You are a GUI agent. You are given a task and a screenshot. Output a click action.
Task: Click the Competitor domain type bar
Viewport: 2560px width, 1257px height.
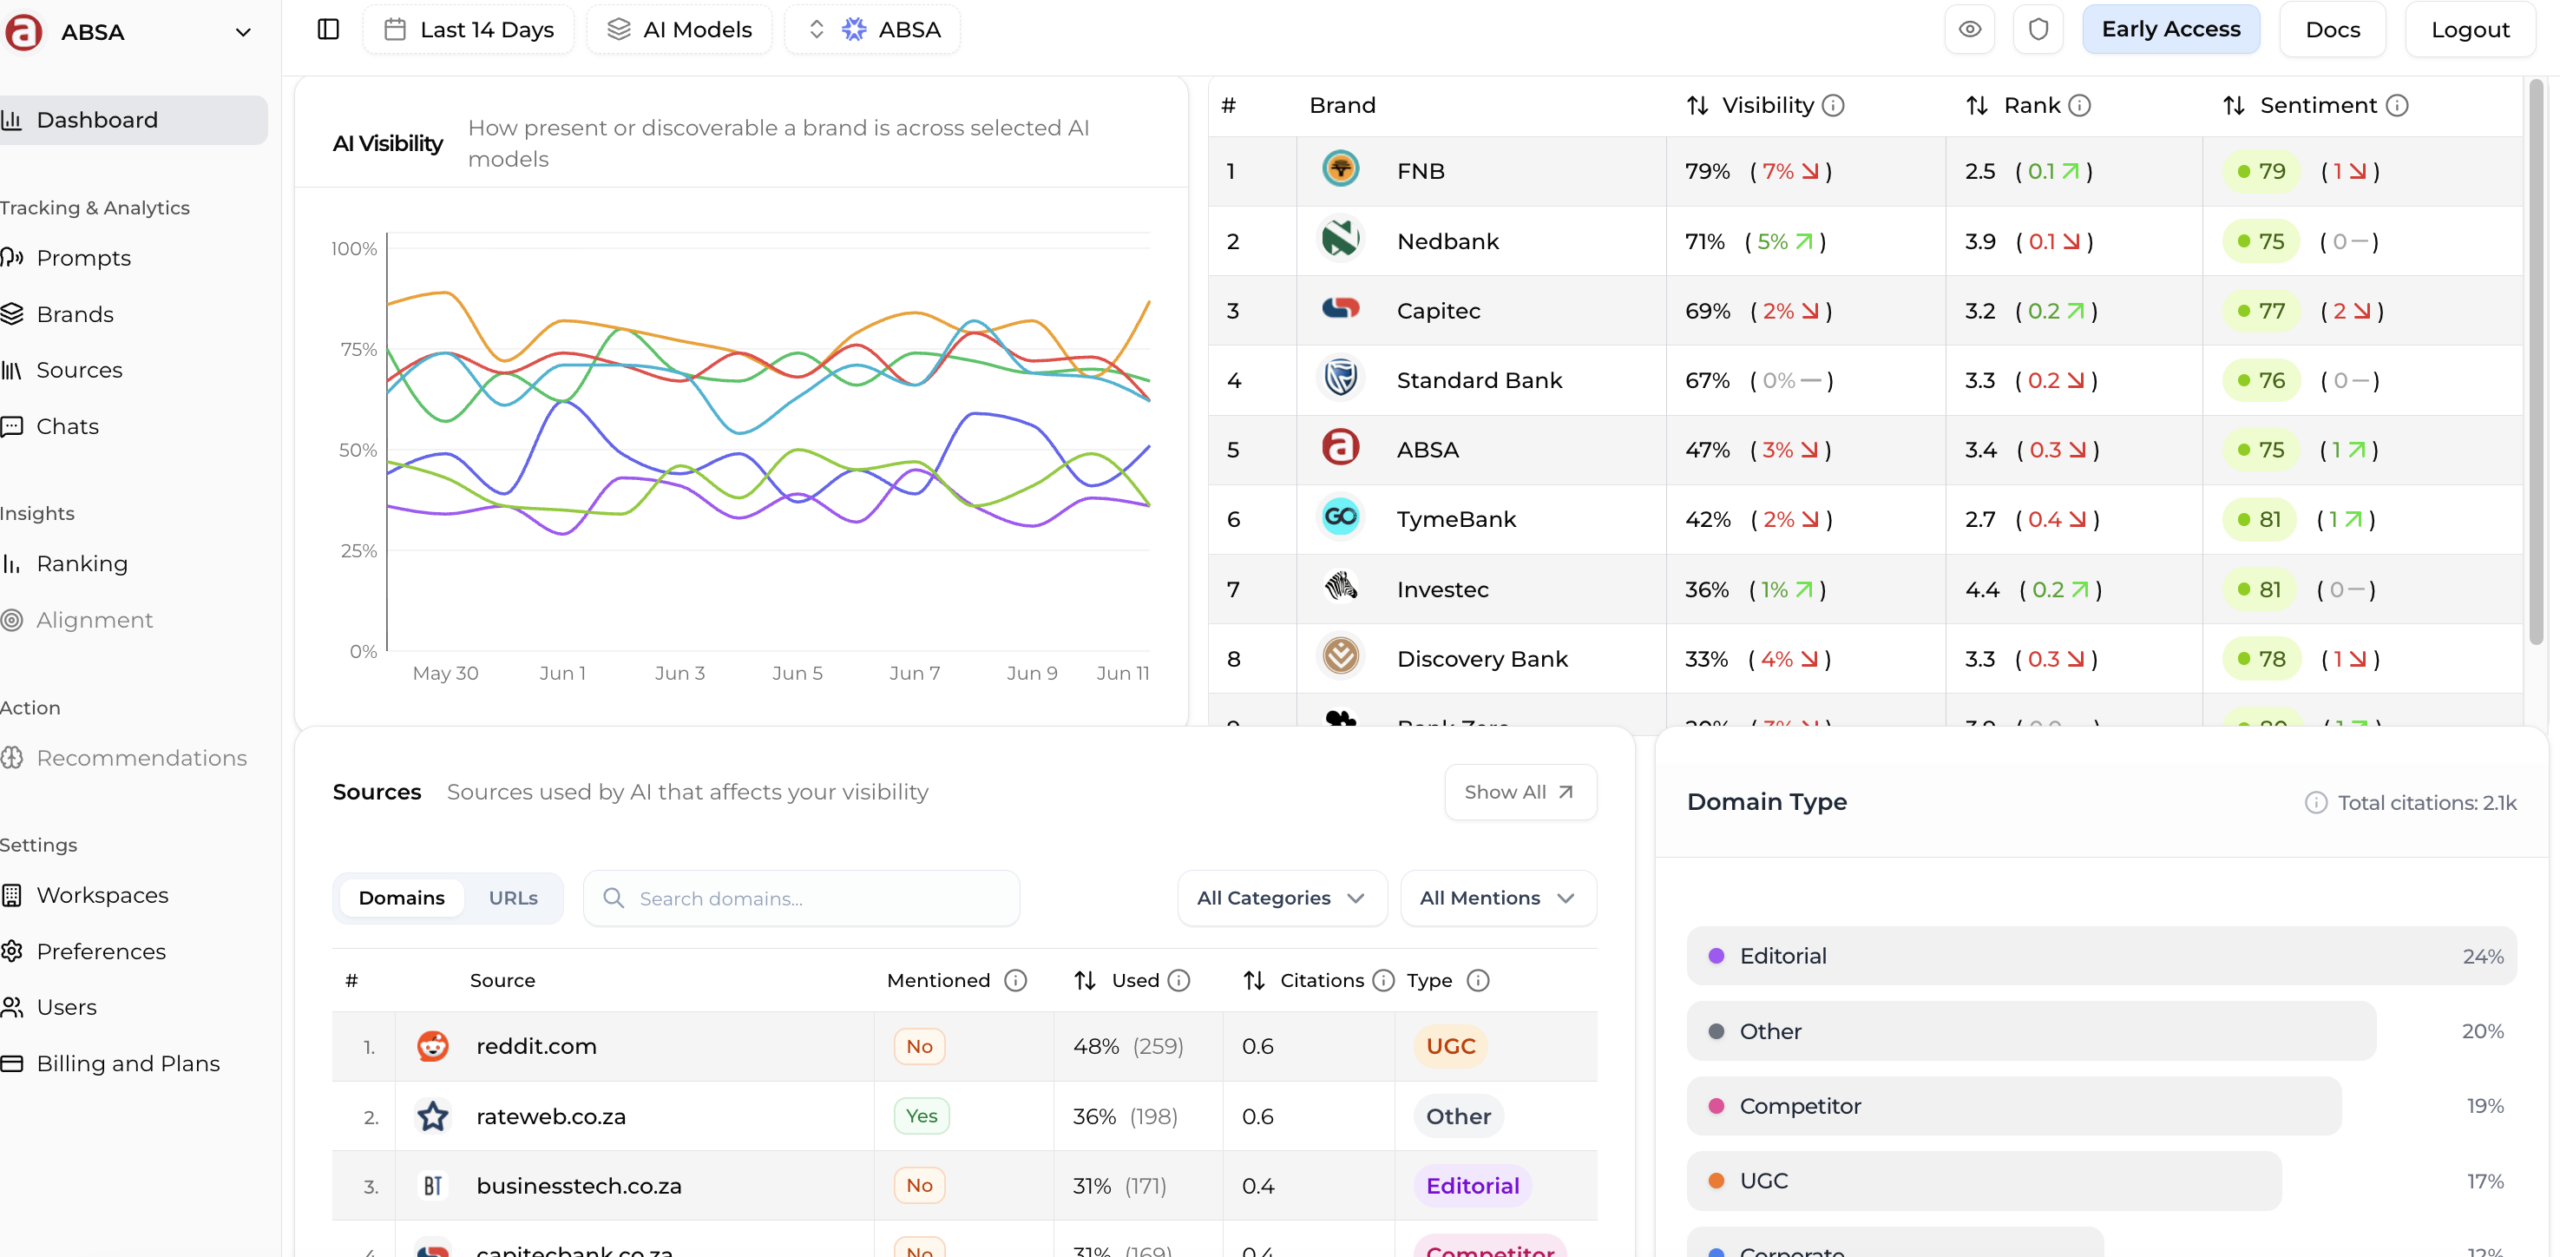pyautogui.click(x=2014, y=1106)
